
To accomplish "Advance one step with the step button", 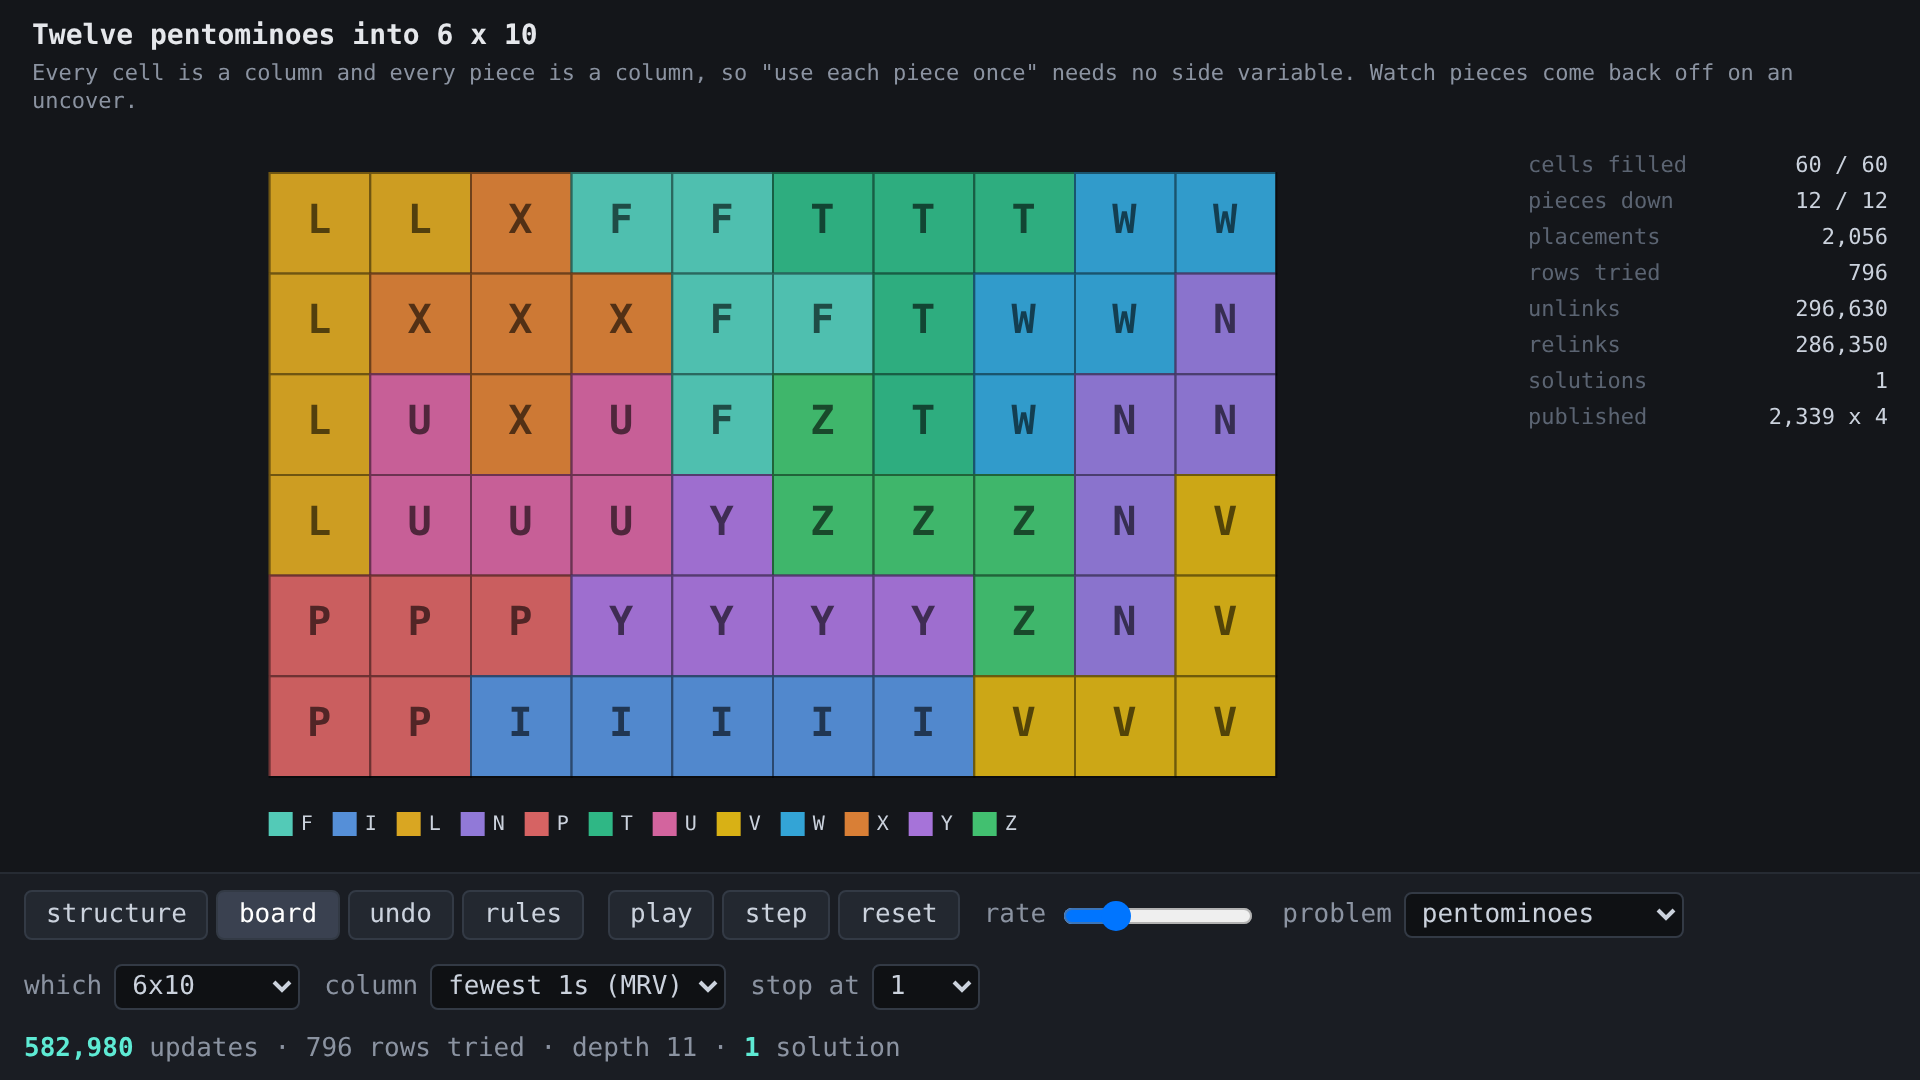I will click(x=776, y=914).
